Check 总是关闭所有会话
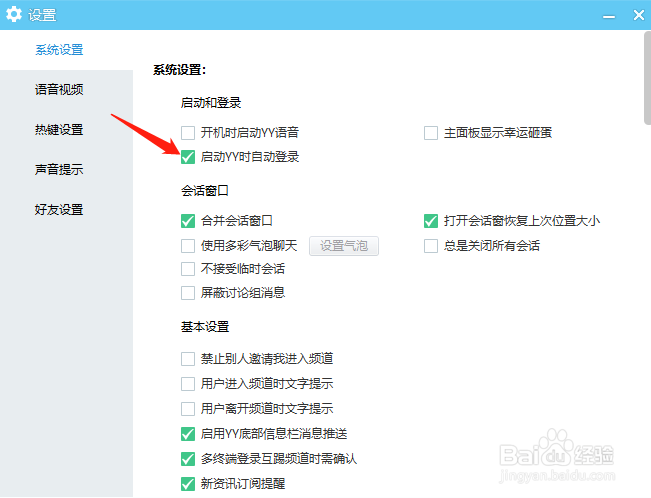 (431, 246)
